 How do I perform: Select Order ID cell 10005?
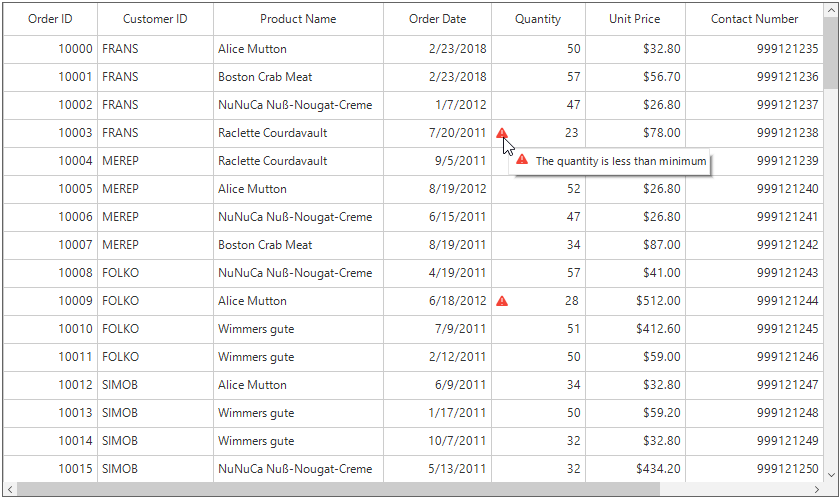tap(50, 189)
